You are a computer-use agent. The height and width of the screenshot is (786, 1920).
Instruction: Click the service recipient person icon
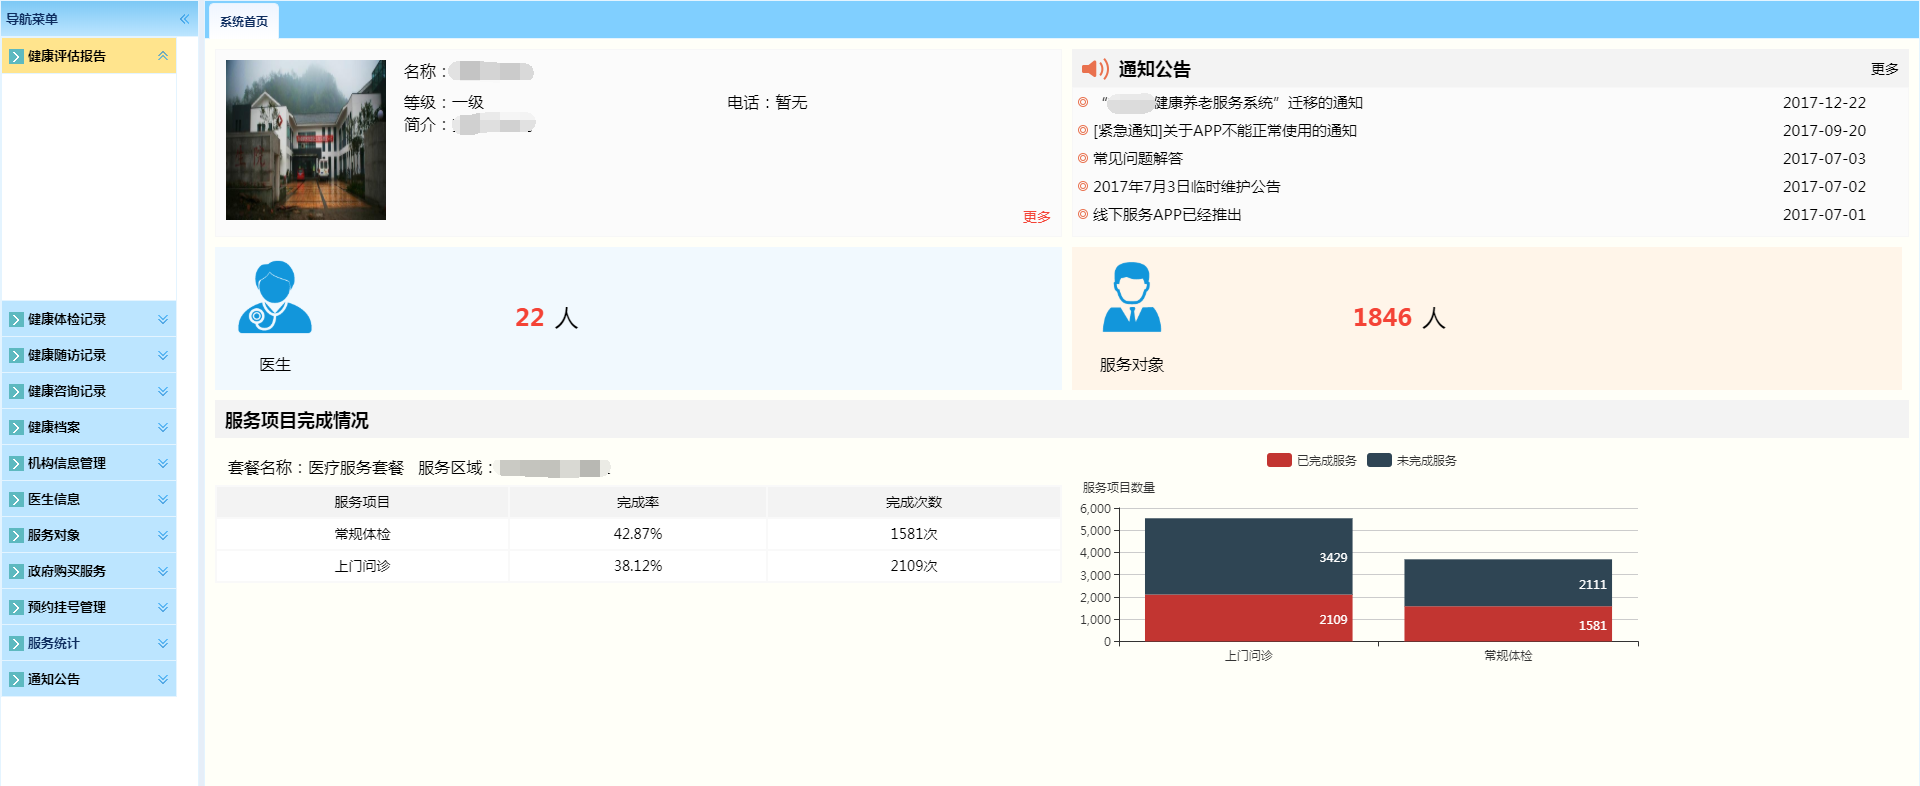point(1131,298)
